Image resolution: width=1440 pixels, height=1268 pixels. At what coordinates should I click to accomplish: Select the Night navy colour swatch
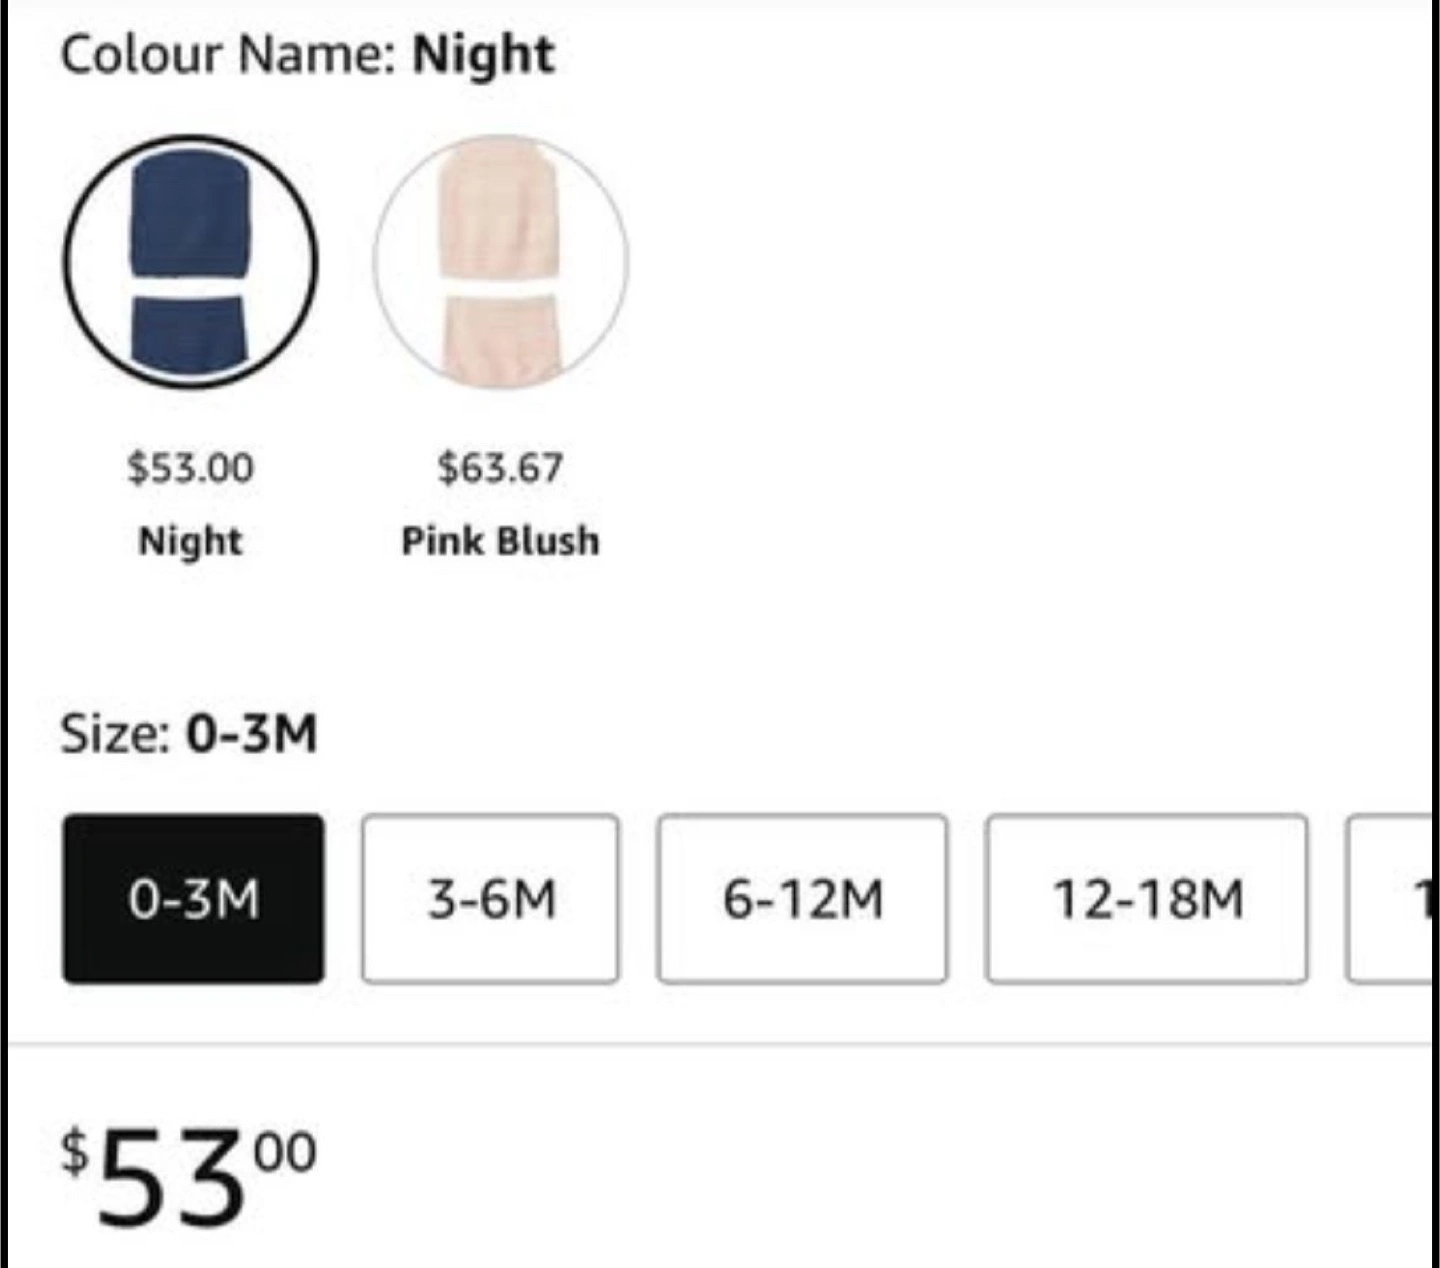[x=190, y=262]
